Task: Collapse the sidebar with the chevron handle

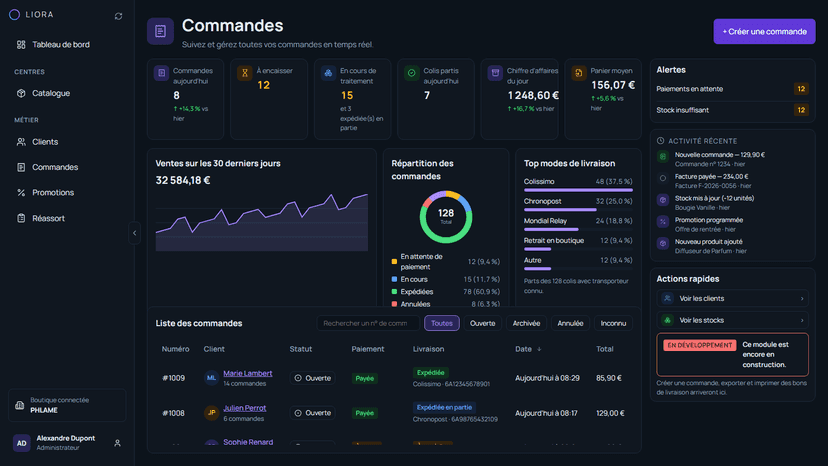Action: pos(134,232)
